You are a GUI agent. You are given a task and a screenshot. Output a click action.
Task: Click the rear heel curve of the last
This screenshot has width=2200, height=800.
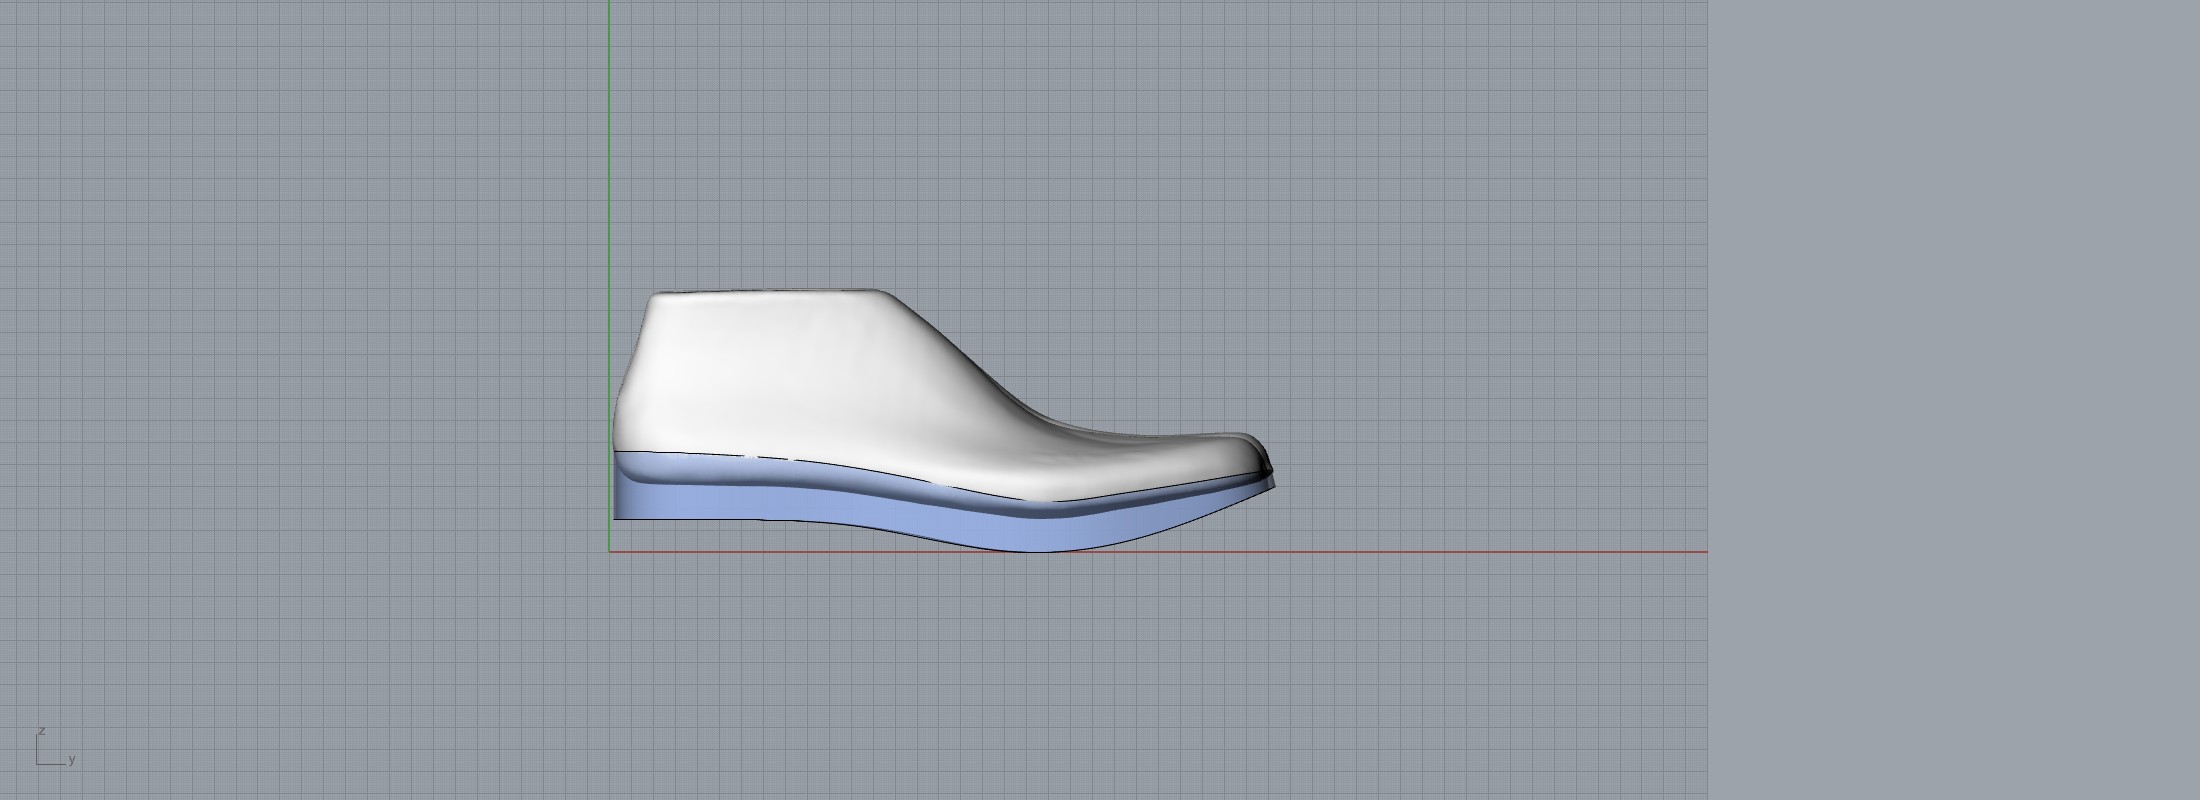point(622,400)
